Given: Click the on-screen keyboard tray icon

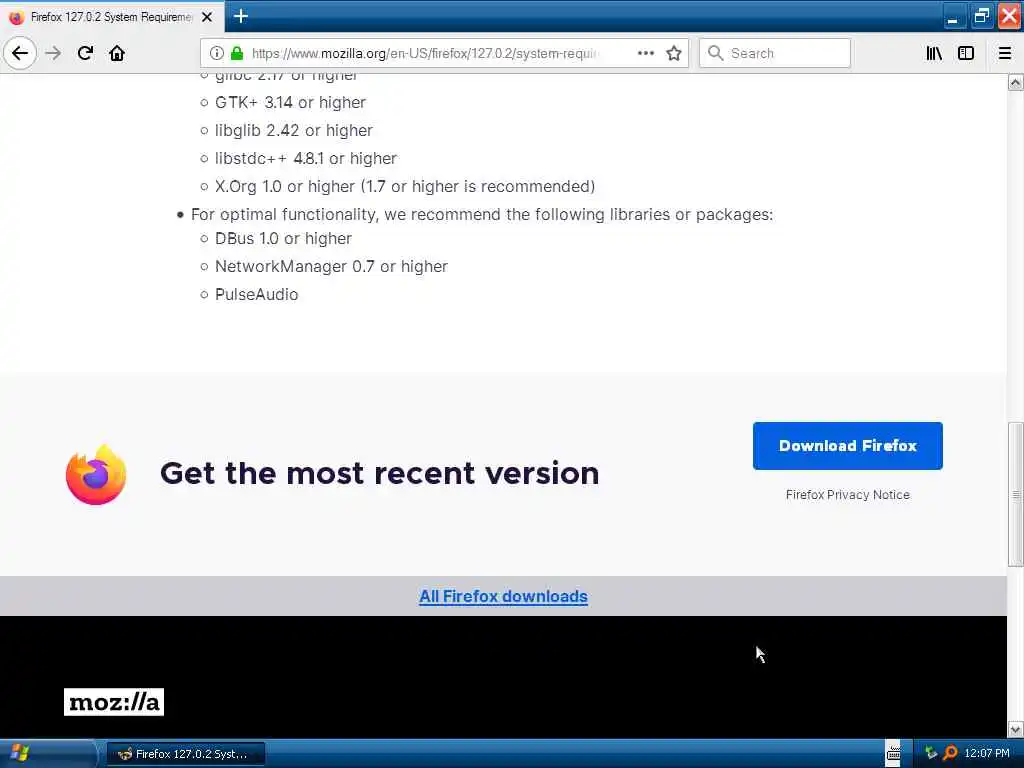Looking at the screenshot, I should coord(893,754).
